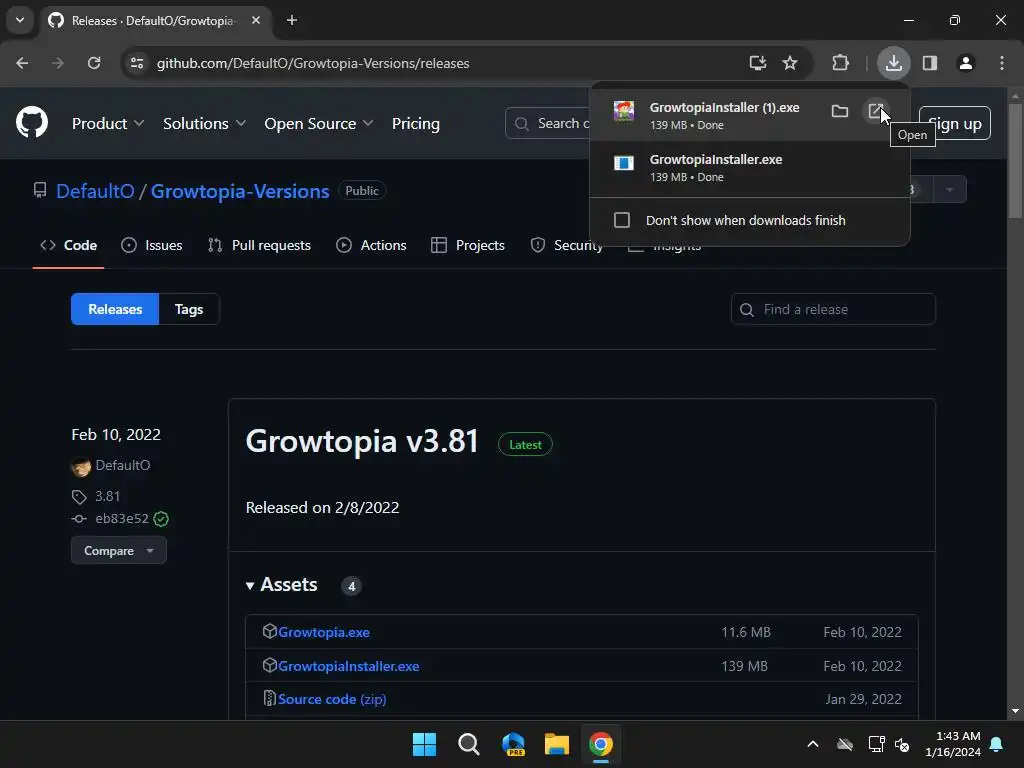Download the Growtopia.exe asset
This screenshot has height=768, width=1024.
323,632
